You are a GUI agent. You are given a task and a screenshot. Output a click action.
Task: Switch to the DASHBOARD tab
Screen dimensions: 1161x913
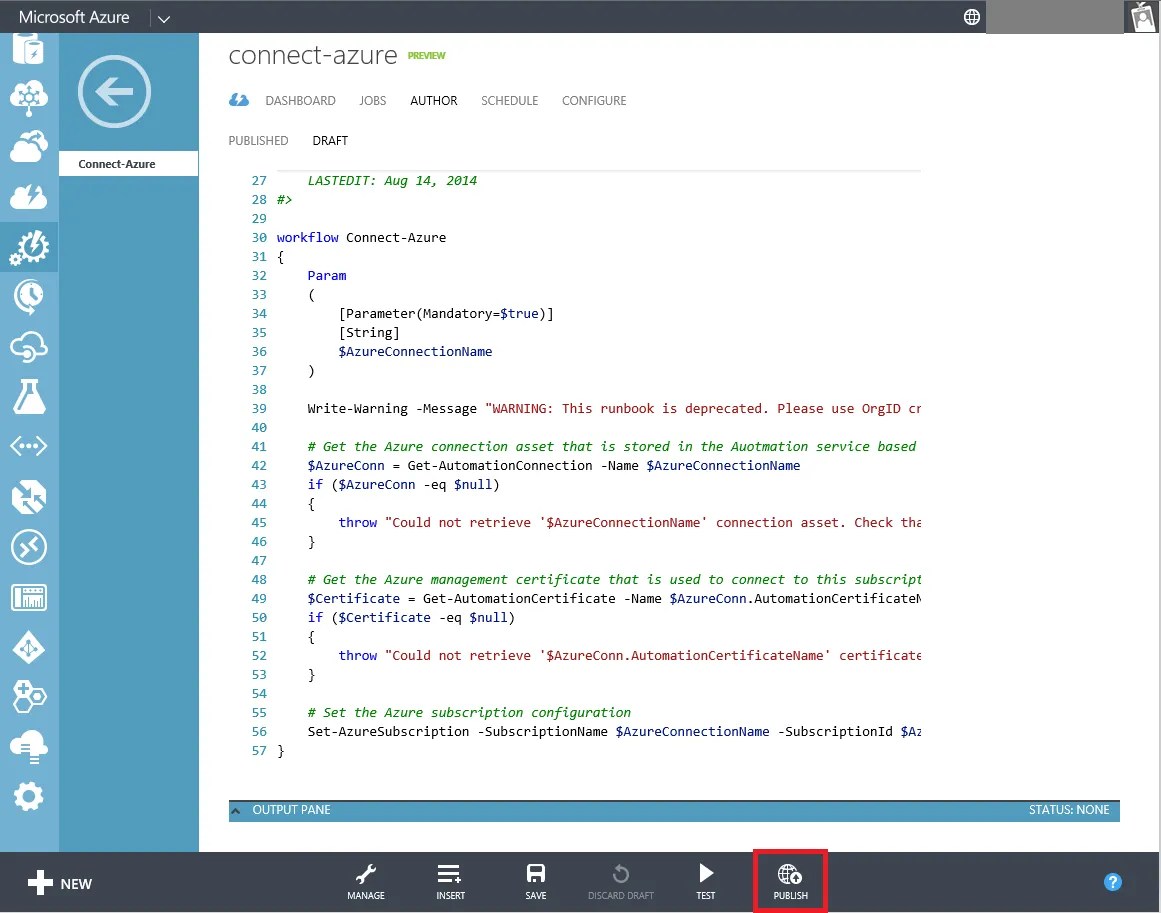pos(300,101)
